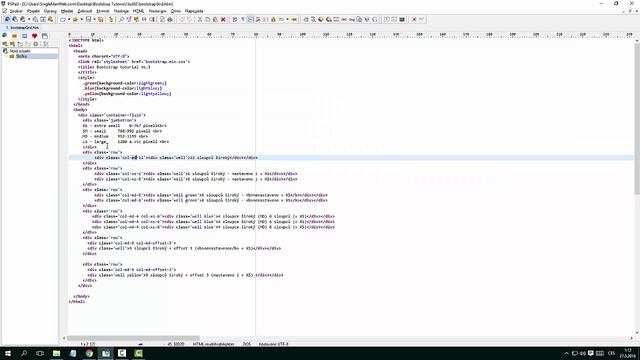Select the Nový projekt tree item
This screenshot has height=360, width=640.
tap(20, 51)
